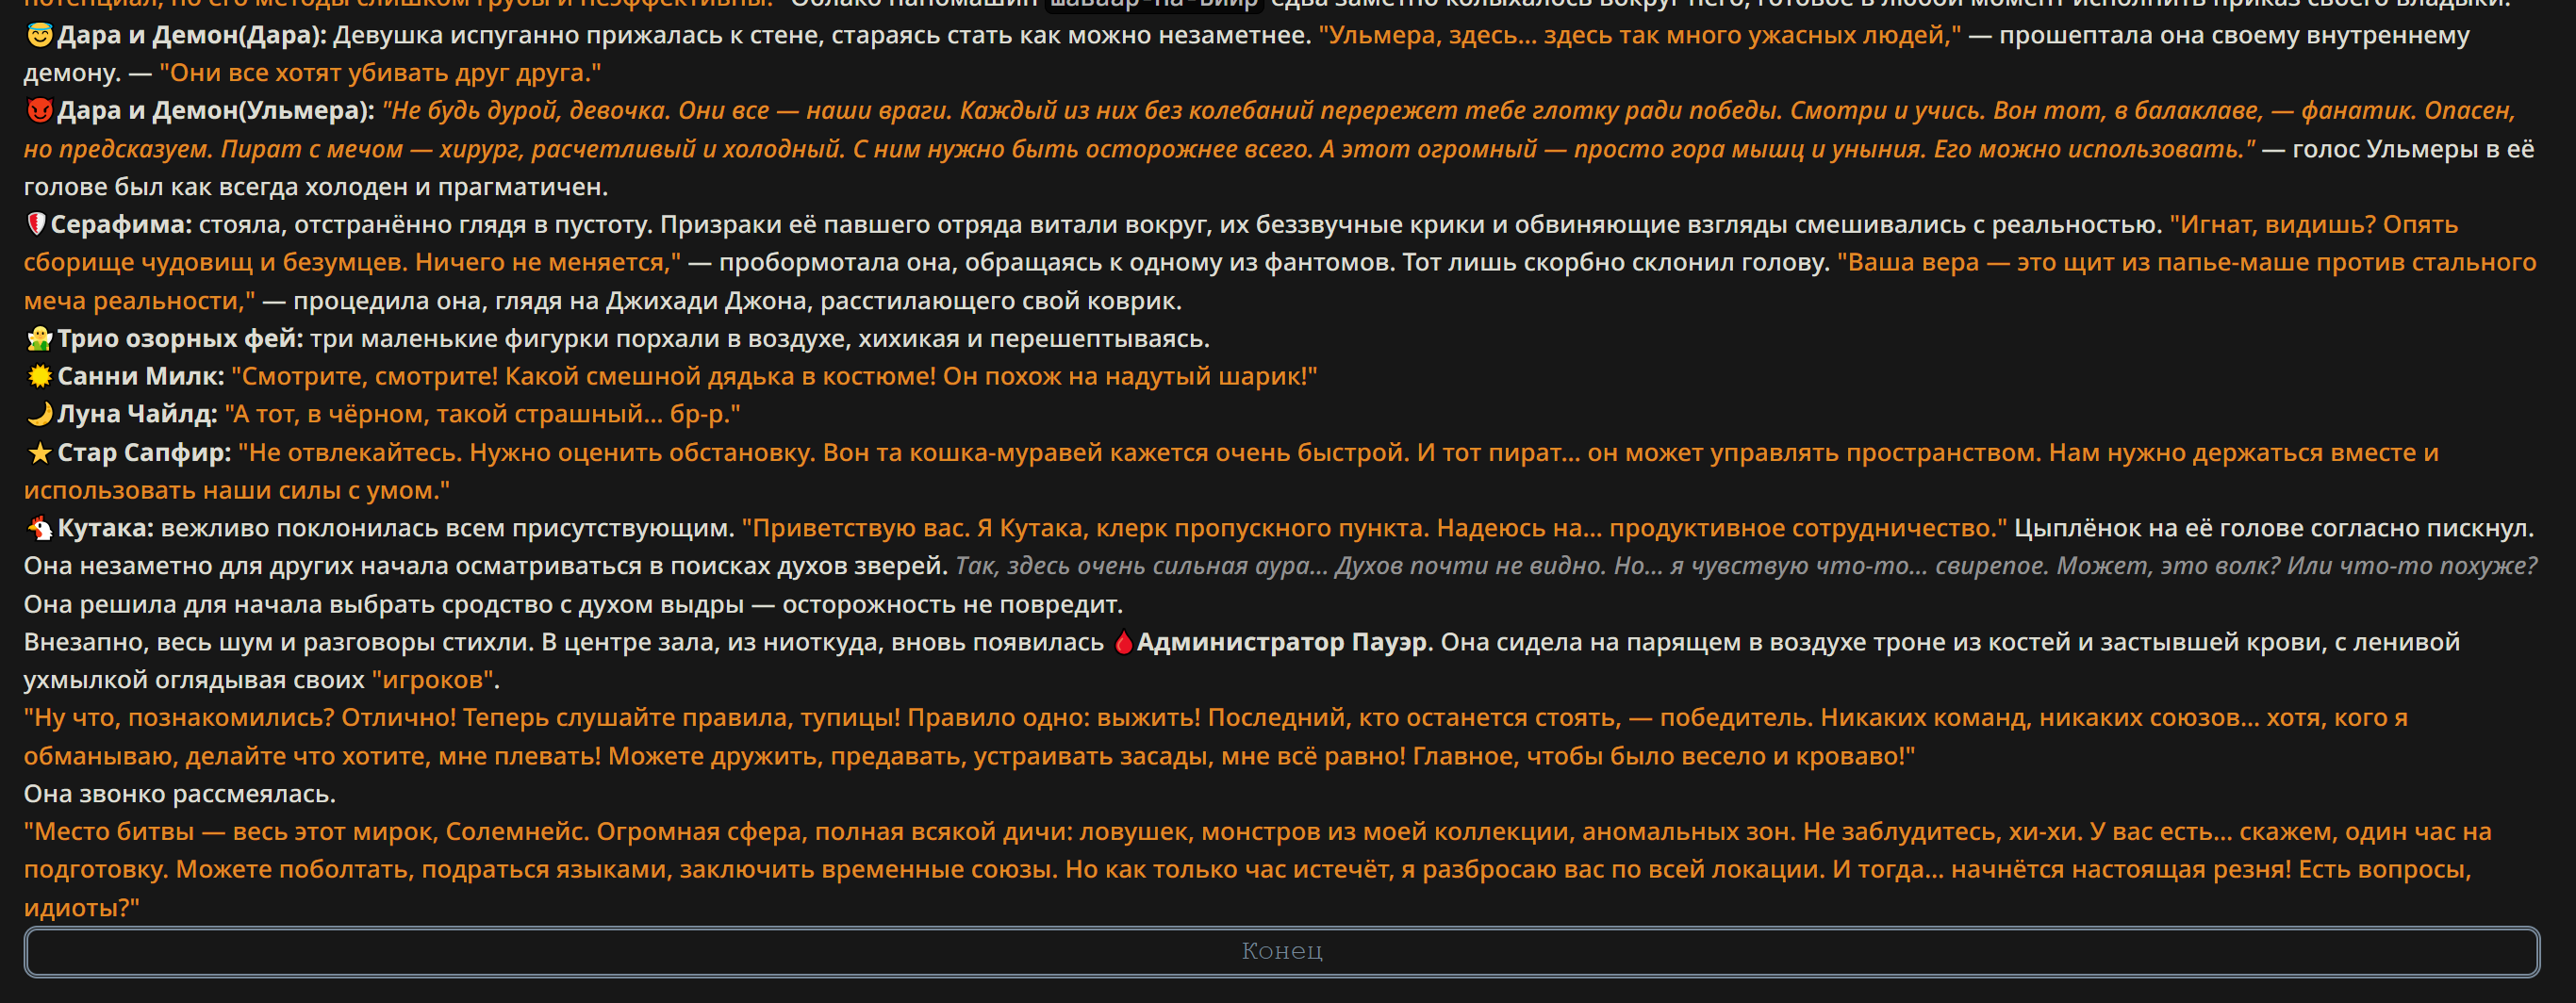Screen dimensions: 2576x1003
Task: Click the quote "Игнат, видишь? Опять"
Action: pyautogui.click(x=2313, y=225)
